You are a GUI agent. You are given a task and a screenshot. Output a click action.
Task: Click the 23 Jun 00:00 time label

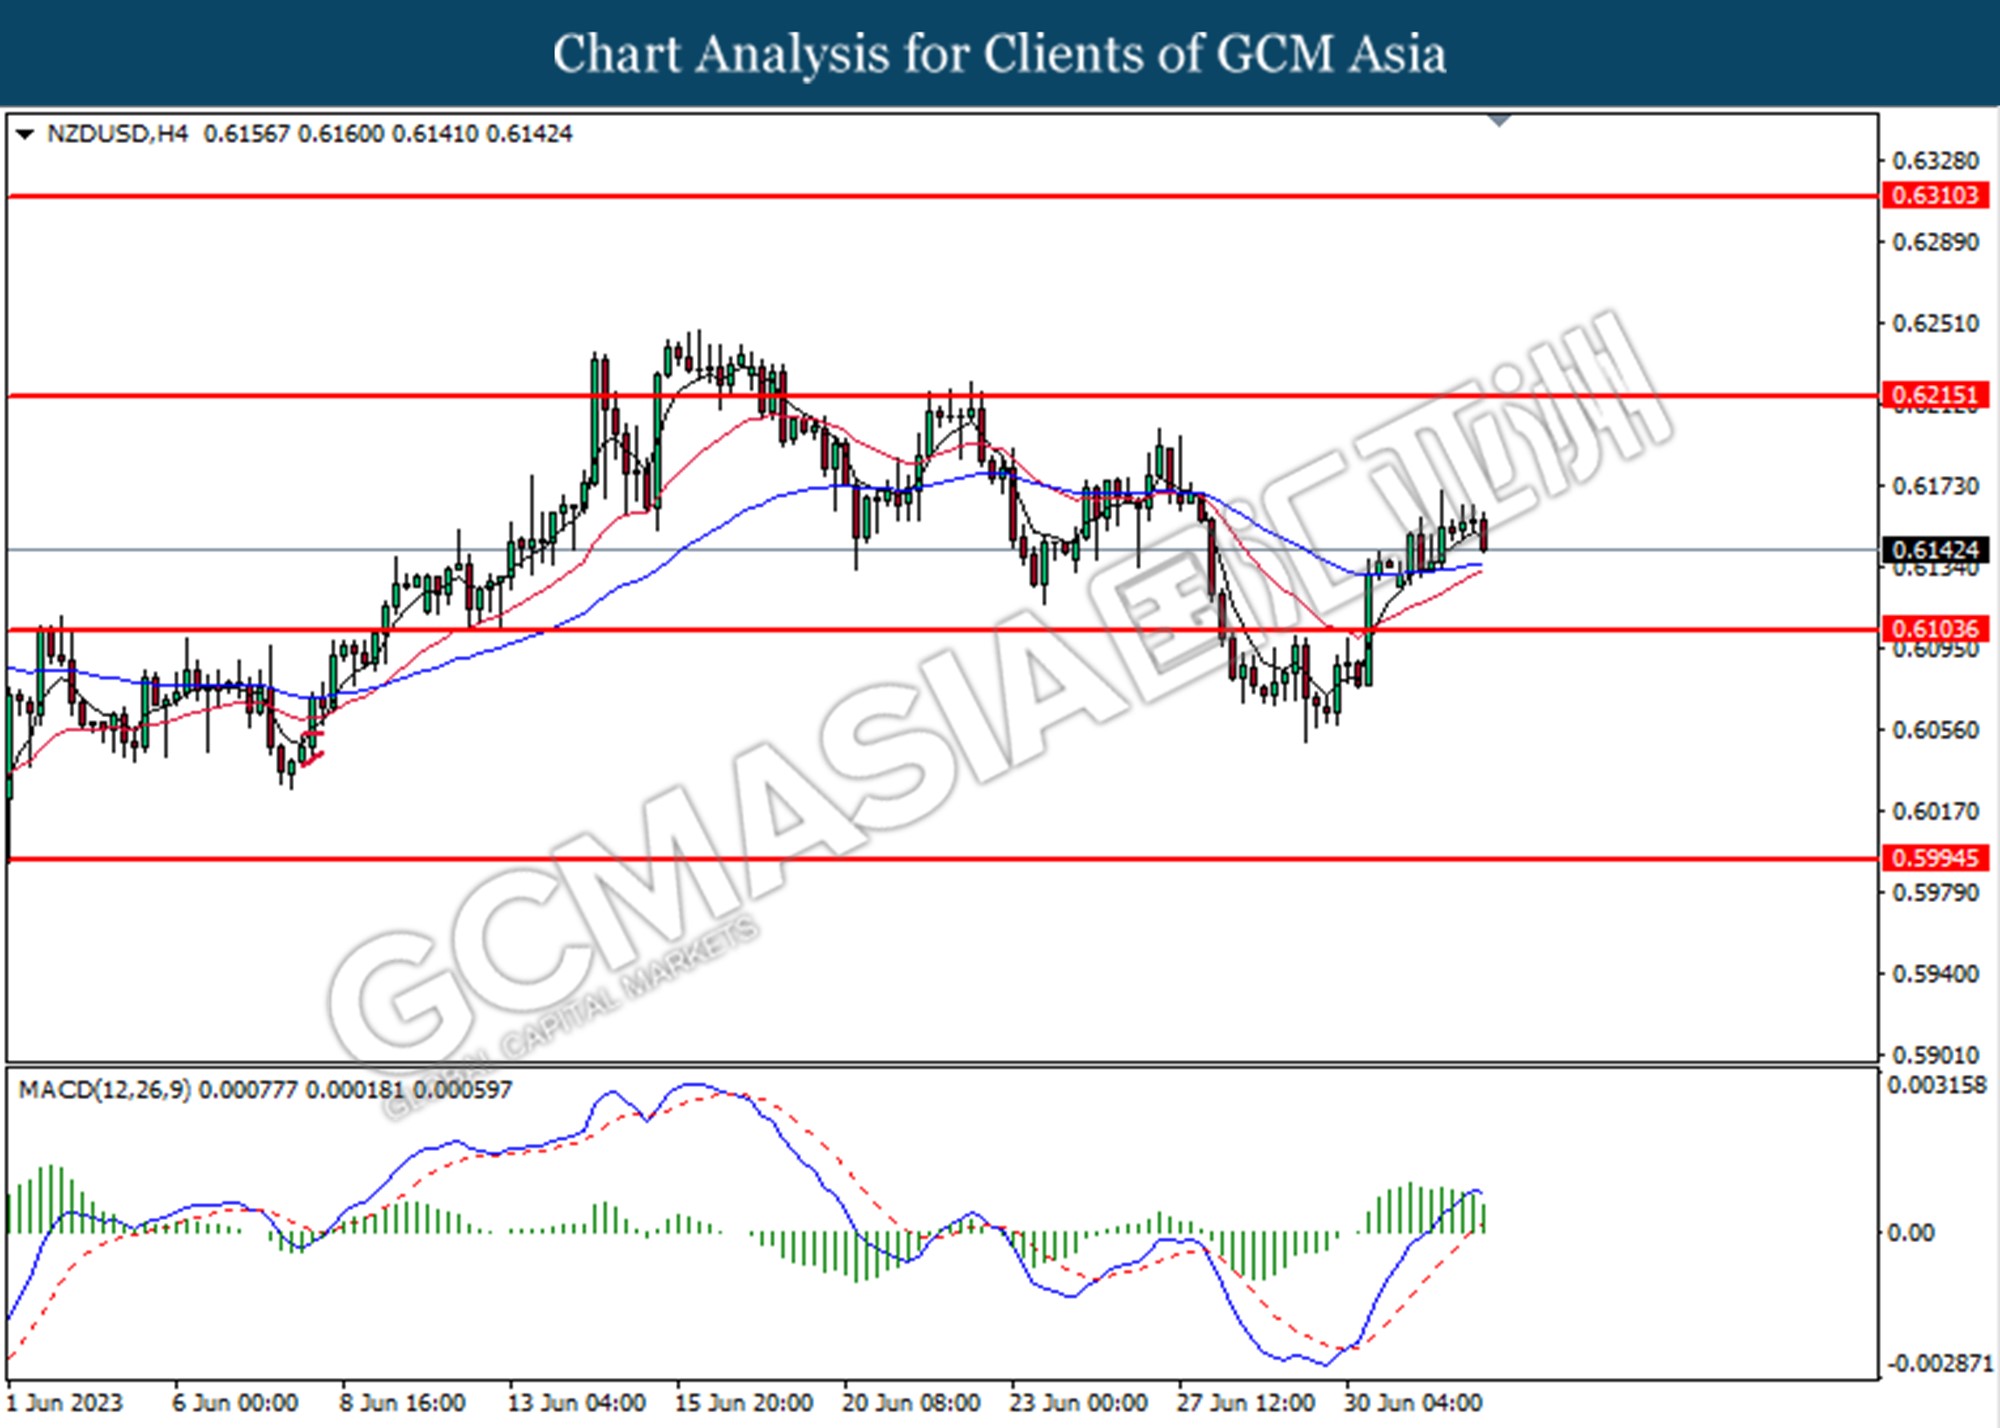[x=1078, y=1403]
